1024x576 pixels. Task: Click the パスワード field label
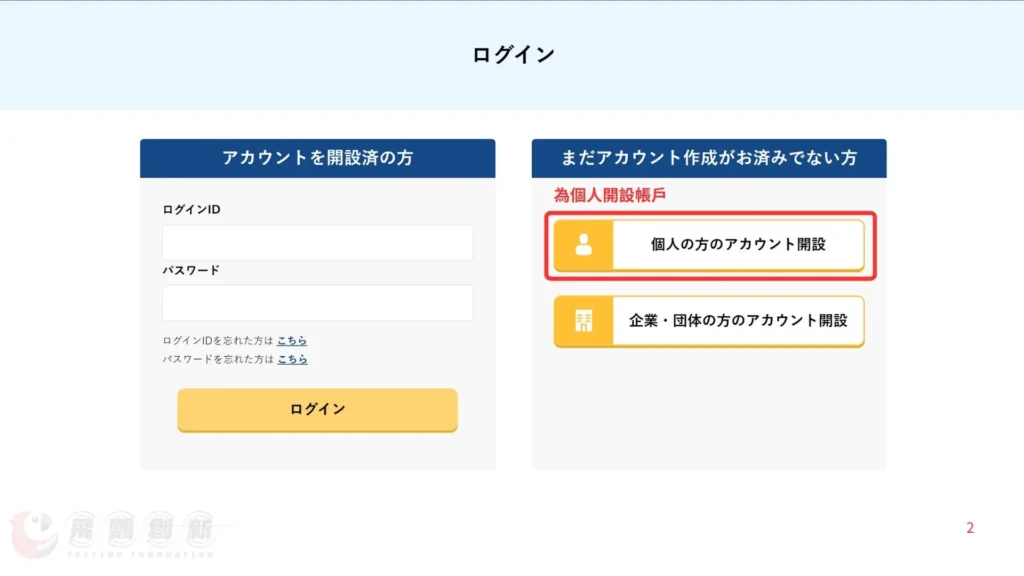click(x=190, y=270)
